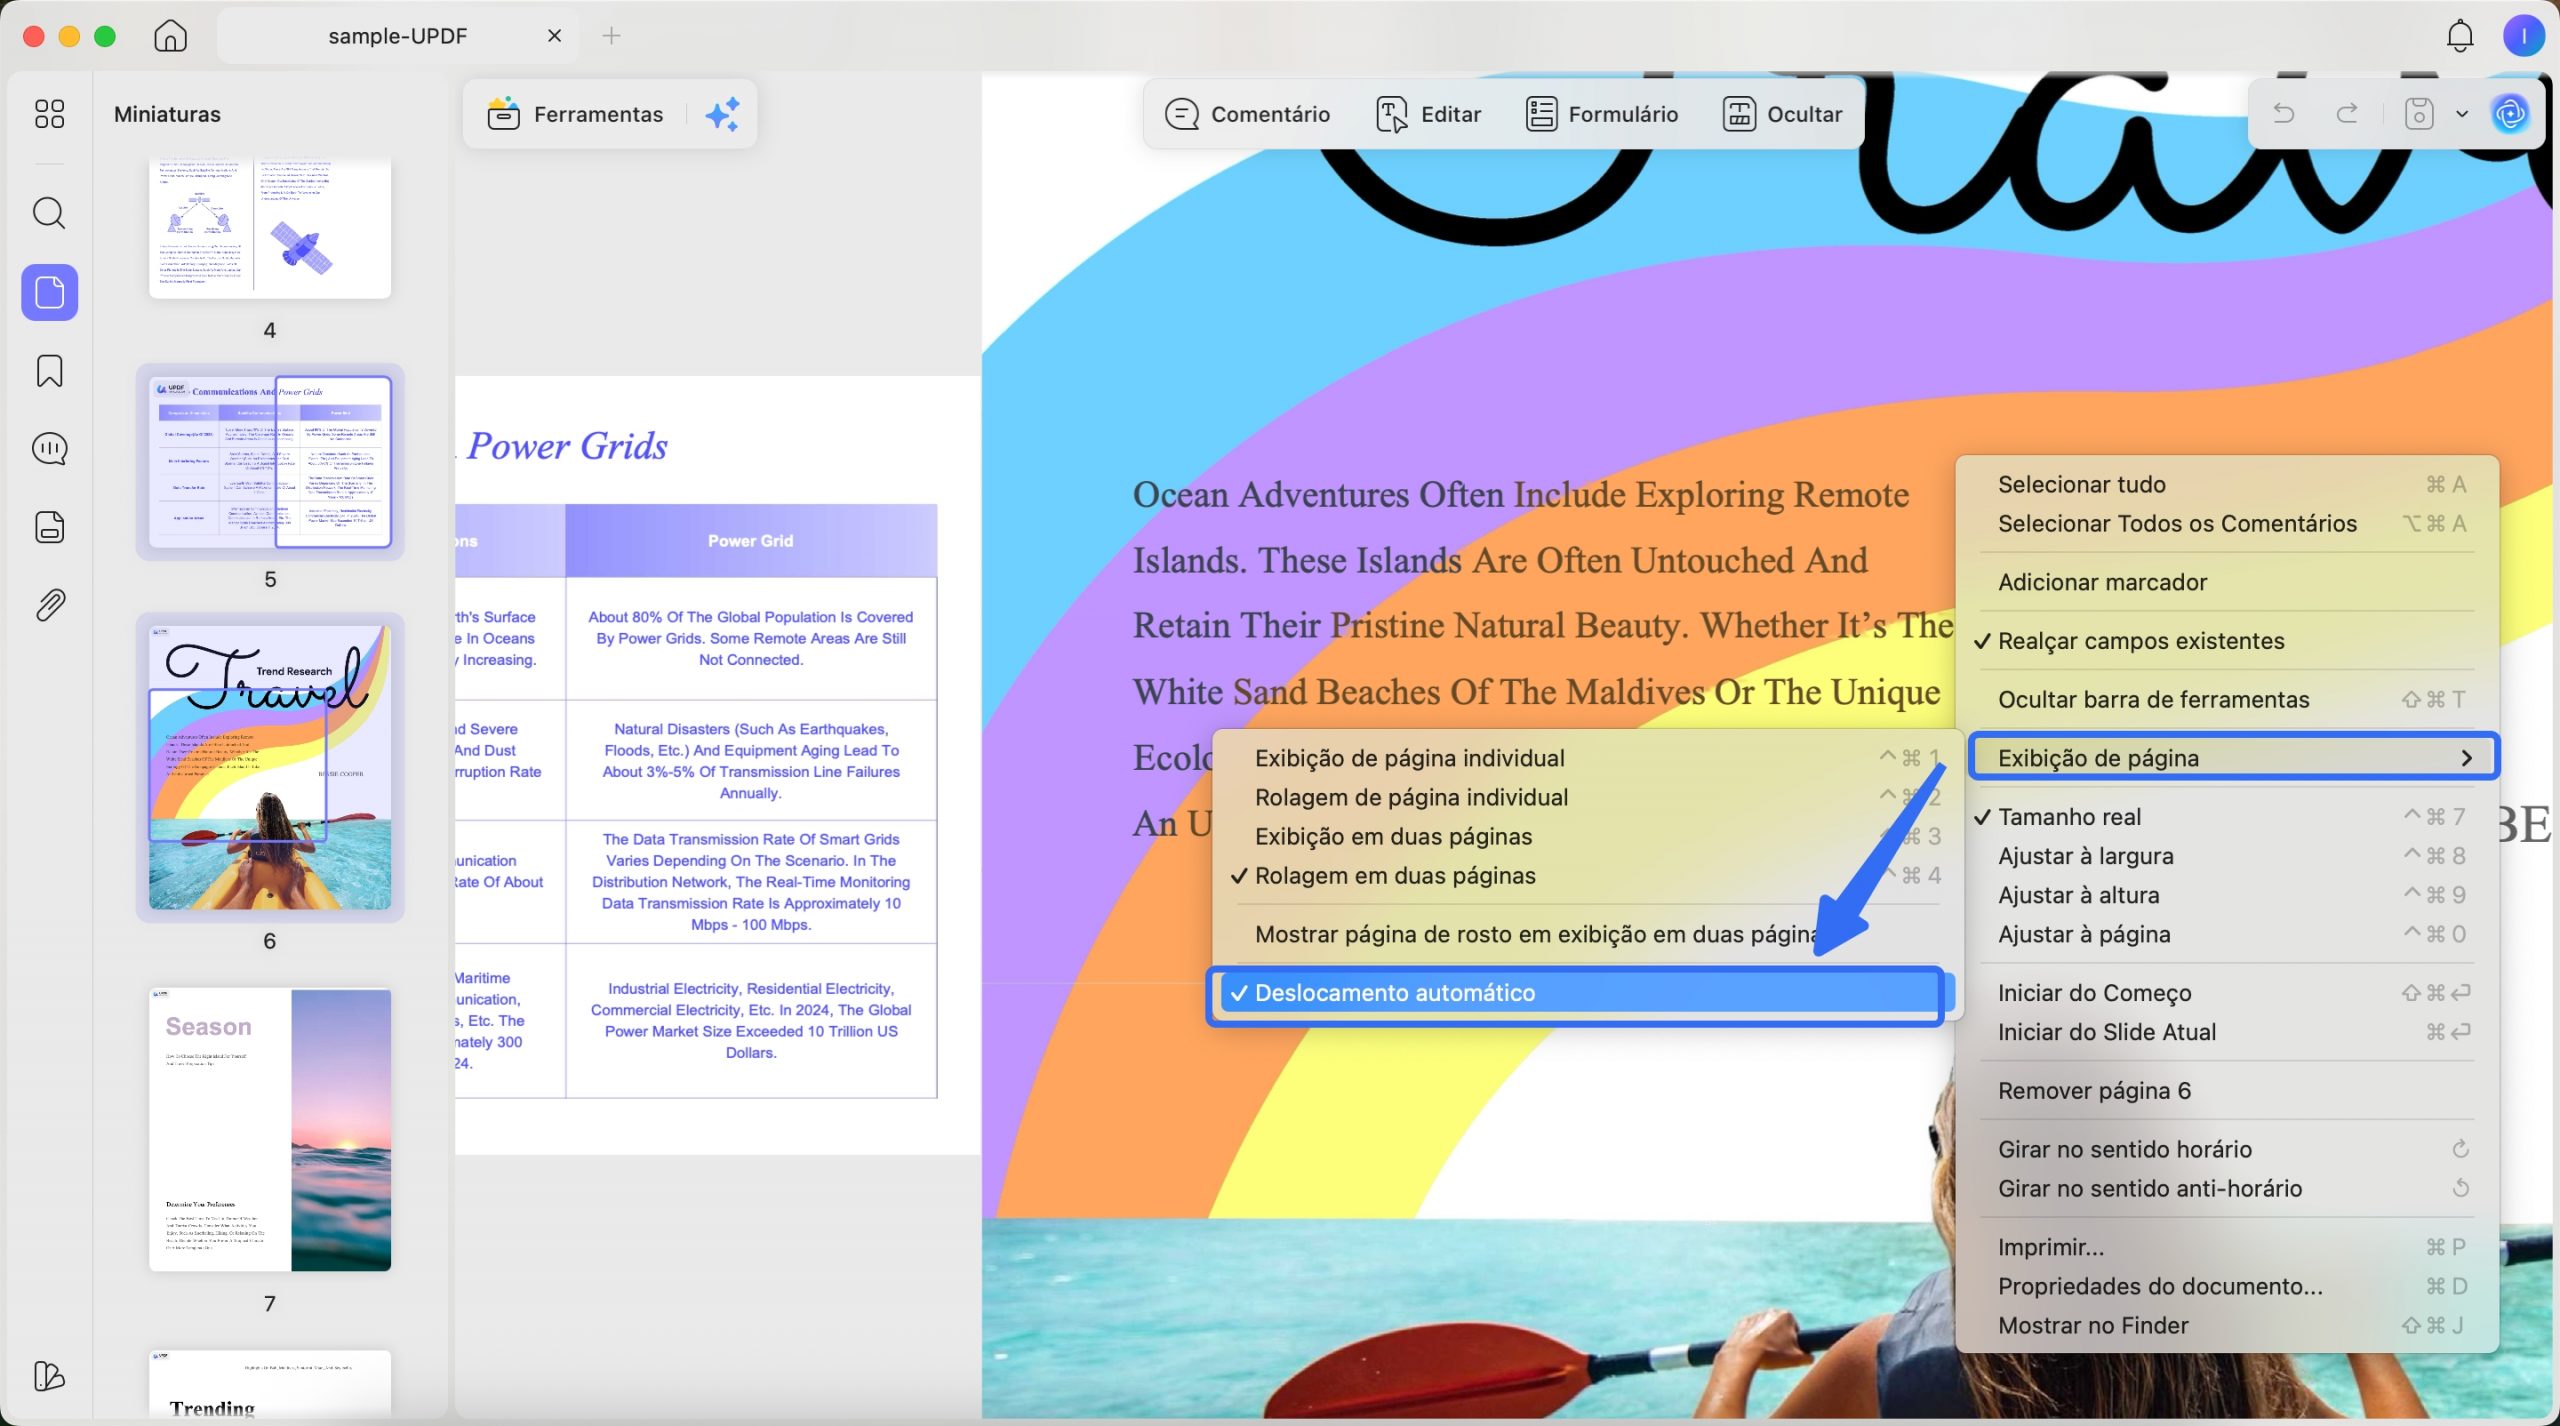Click the undo arrow
This screenshot has height=1426, width=2560.
pos(2283,113)
